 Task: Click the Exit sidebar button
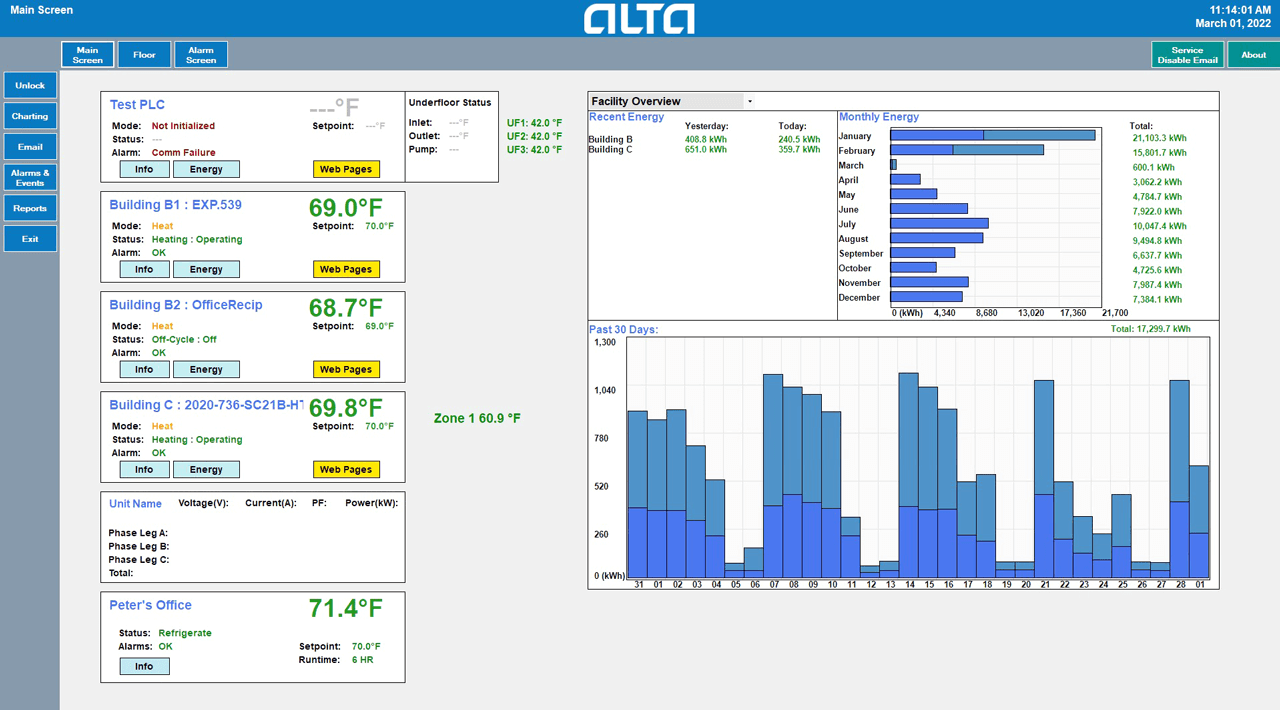point(30,238)
